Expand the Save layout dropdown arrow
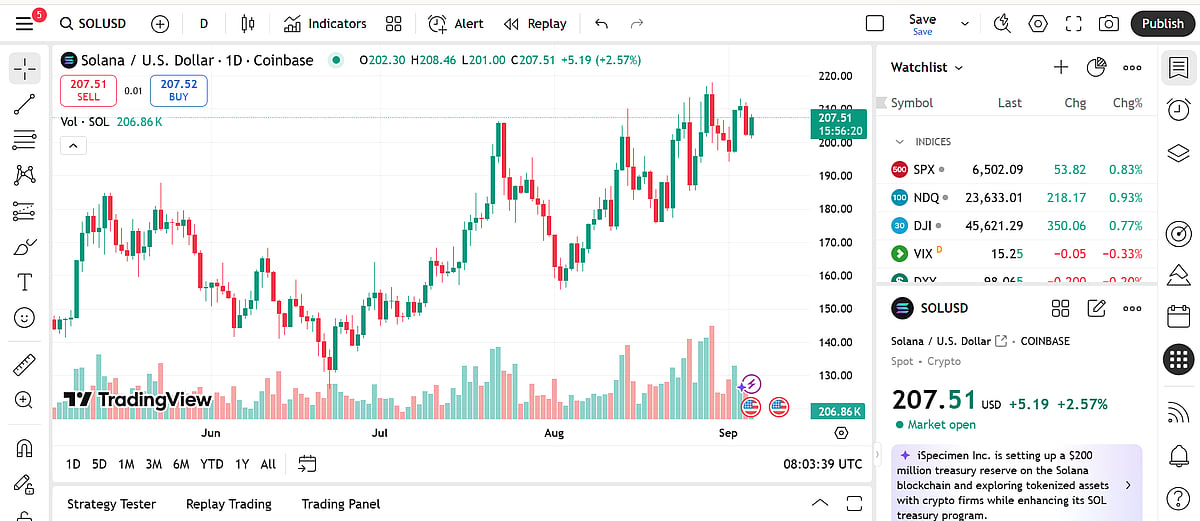Image resolution: width=1200 pixels, height=521 pixels. (x=965, y=23)
